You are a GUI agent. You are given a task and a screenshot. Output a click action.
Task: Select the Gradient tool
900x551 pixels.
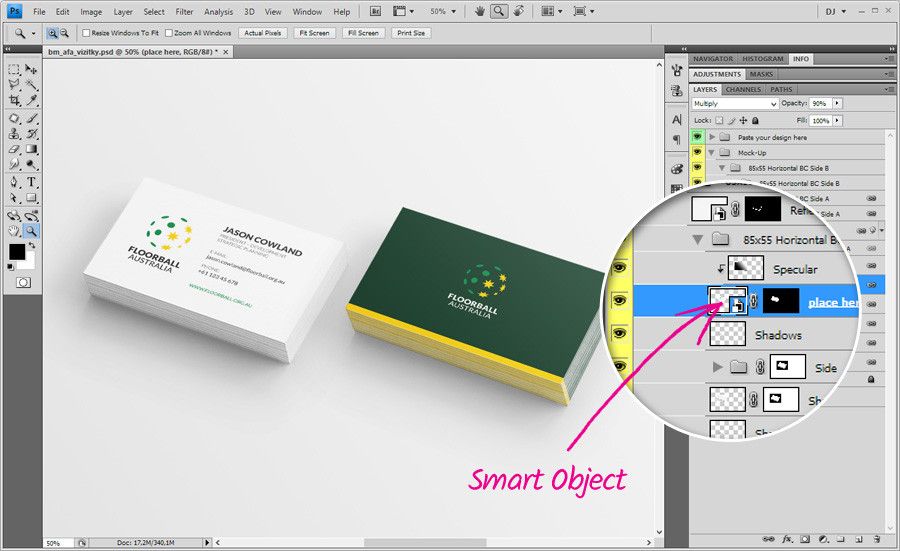click(32, 149)
